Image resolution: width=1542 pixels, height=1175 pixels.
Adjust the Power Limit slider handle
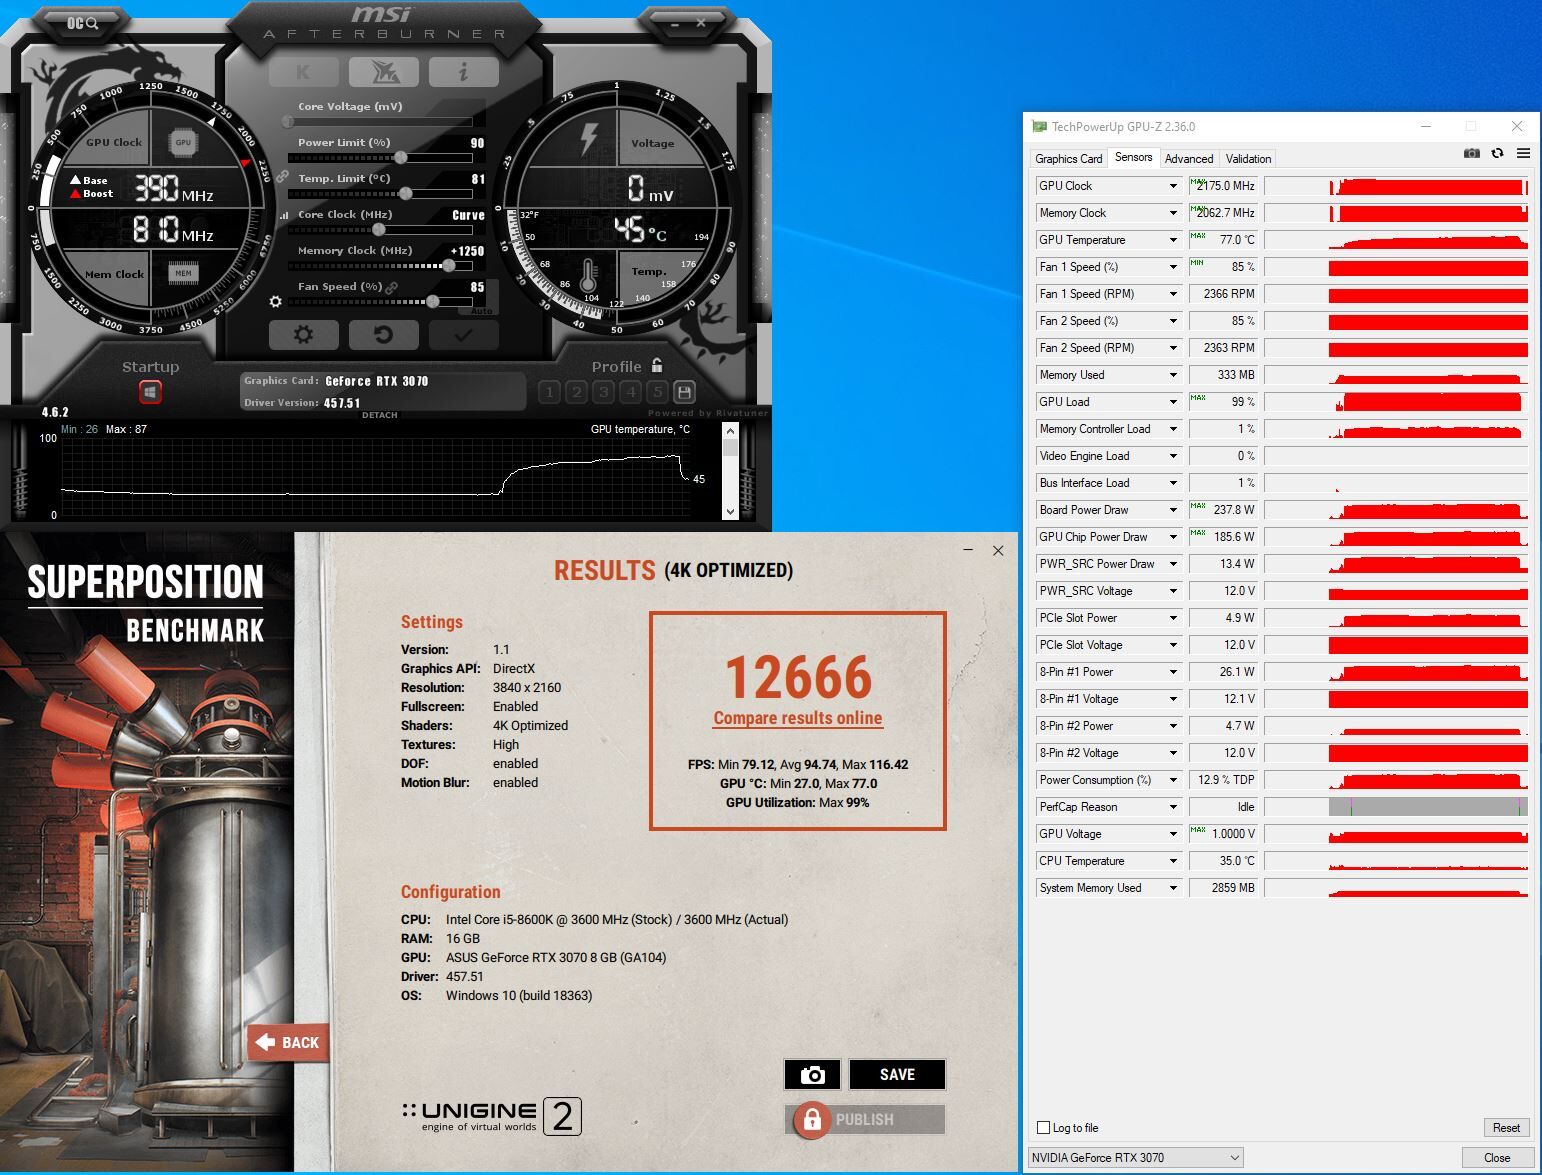click(401, 158)
